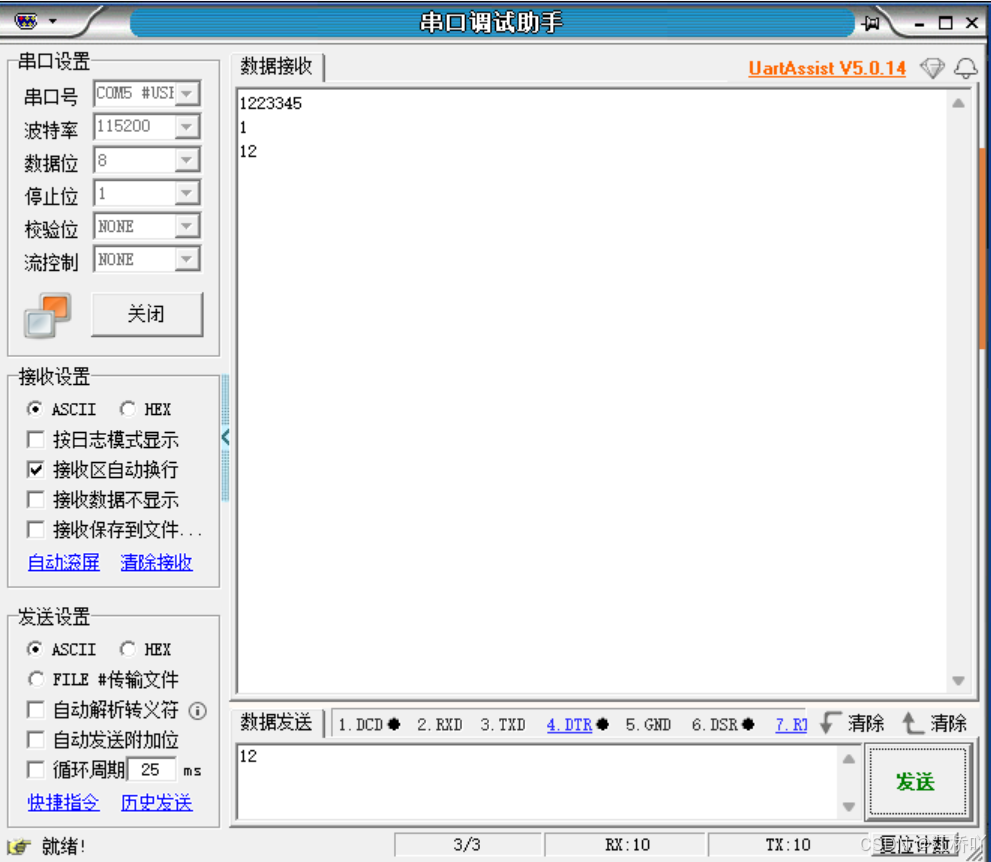The width and height of the screenshot is (991, 862).
Task: Open the title bar menu dropdown arrow
Action: [53, 21]
